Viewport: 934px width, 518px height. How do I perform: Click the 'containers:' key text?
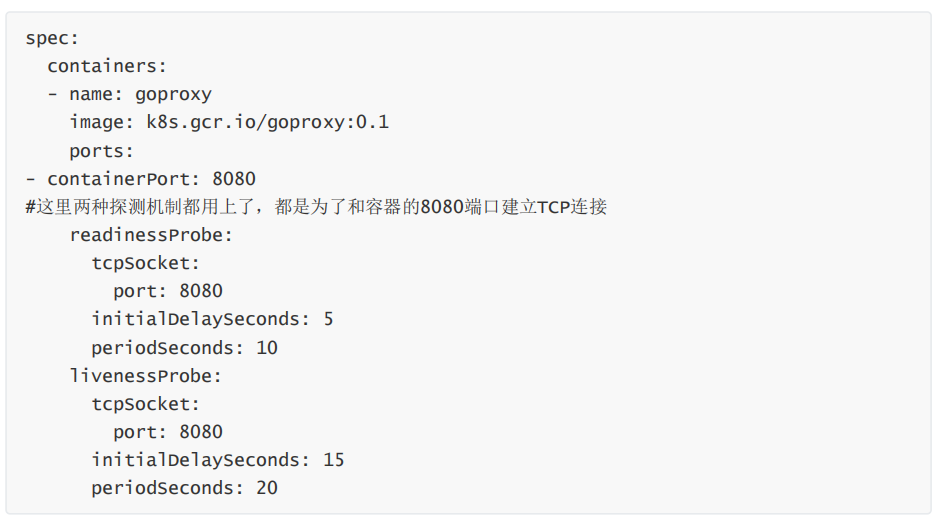pos(107,66)
